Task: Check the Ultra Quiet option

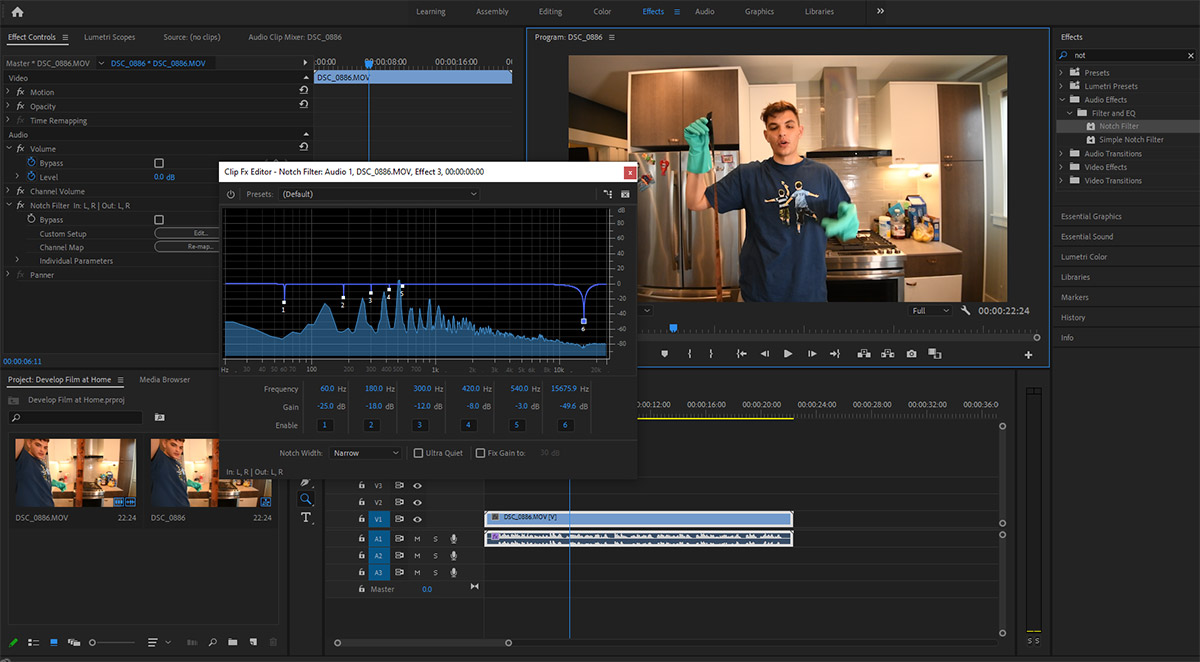Action: (418, 453)
